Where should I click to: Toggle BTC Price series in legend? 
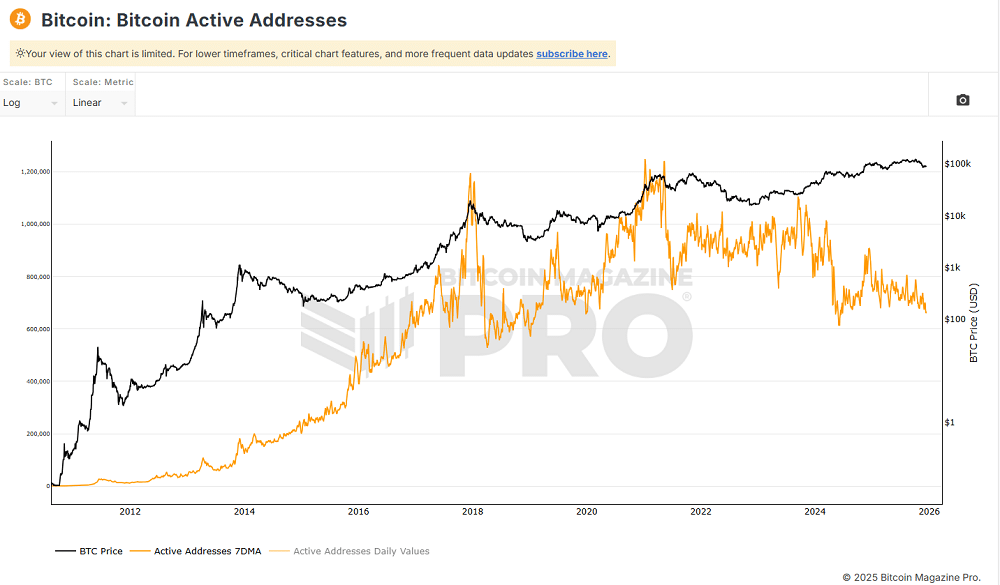(101, 551)
